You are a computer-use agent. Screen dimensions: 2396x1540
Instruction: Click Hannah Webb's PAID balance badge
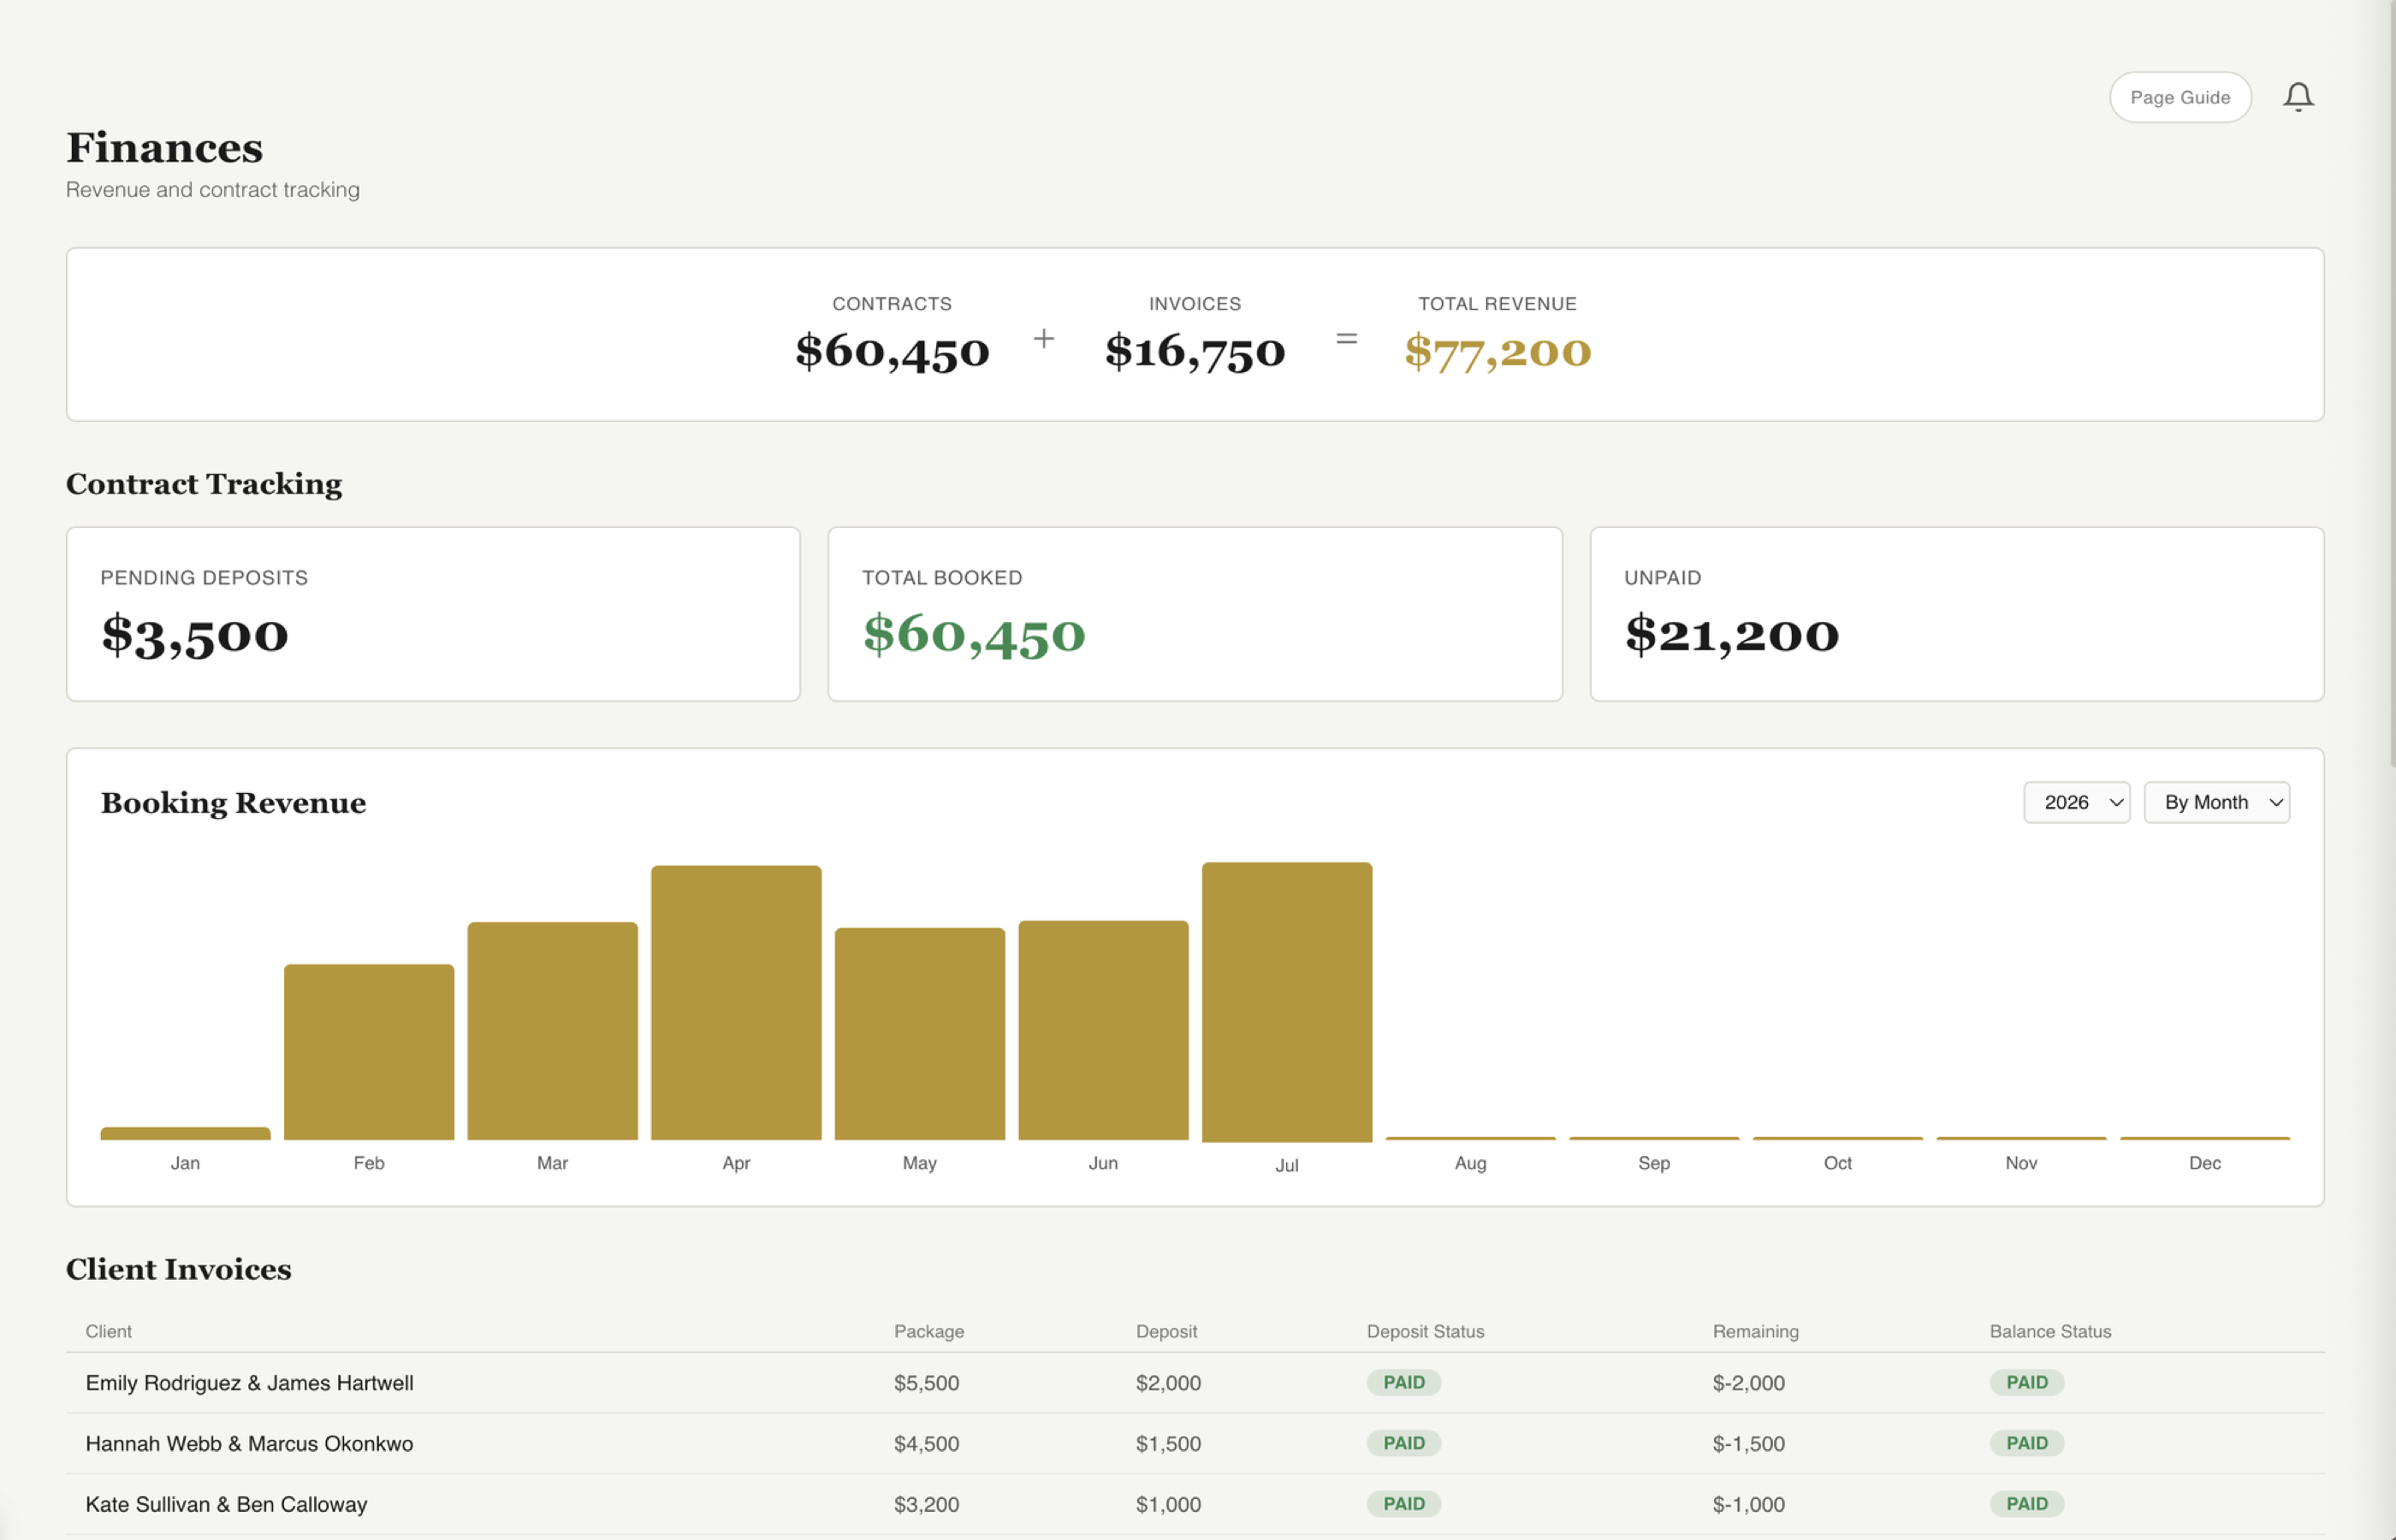(x=2026, y=1443)
